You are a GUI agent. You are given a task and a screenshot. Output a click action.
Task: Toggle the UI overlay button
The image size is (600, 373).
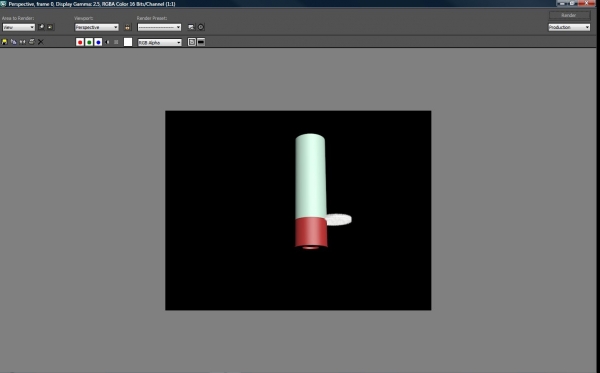pyautogui.click(x=192, y=42)
